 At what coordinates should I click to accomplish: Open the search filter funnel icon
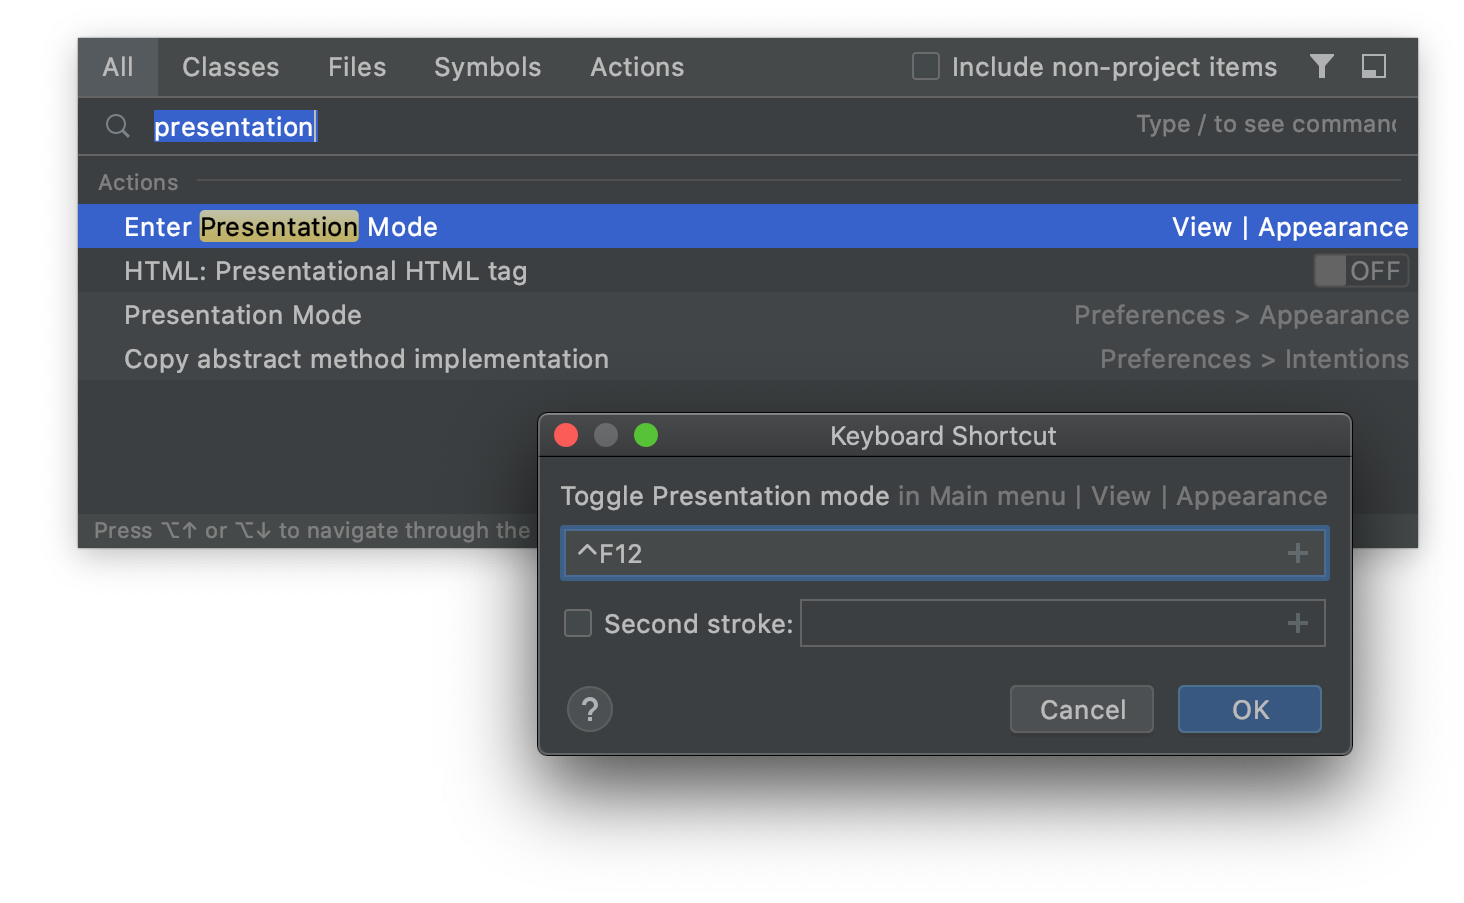click(1321, 67)
